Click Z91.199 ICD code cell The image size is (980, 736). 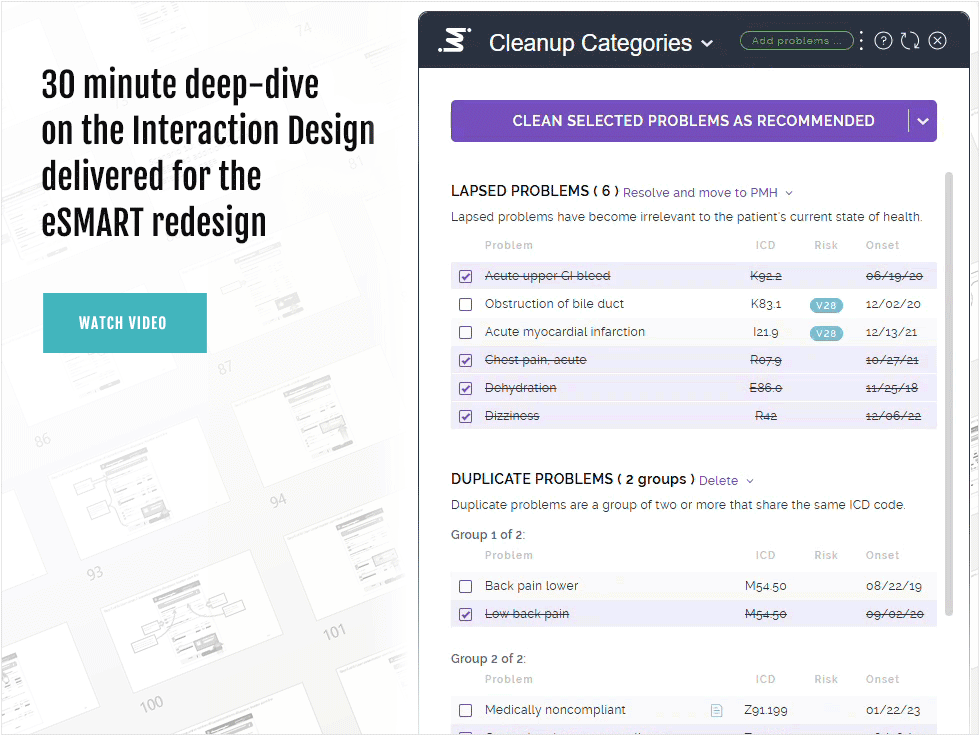click(x=766, y=710)
